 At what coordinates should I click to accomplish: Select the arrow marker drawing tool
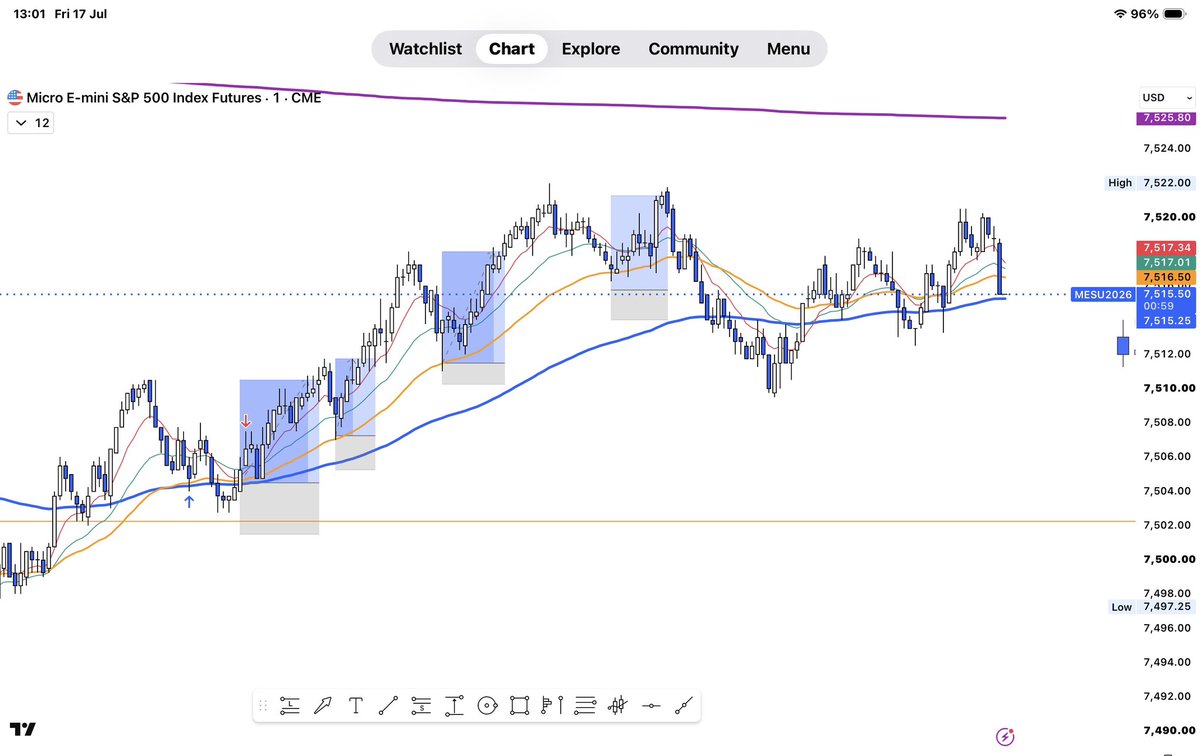click(x=322, y=705)
